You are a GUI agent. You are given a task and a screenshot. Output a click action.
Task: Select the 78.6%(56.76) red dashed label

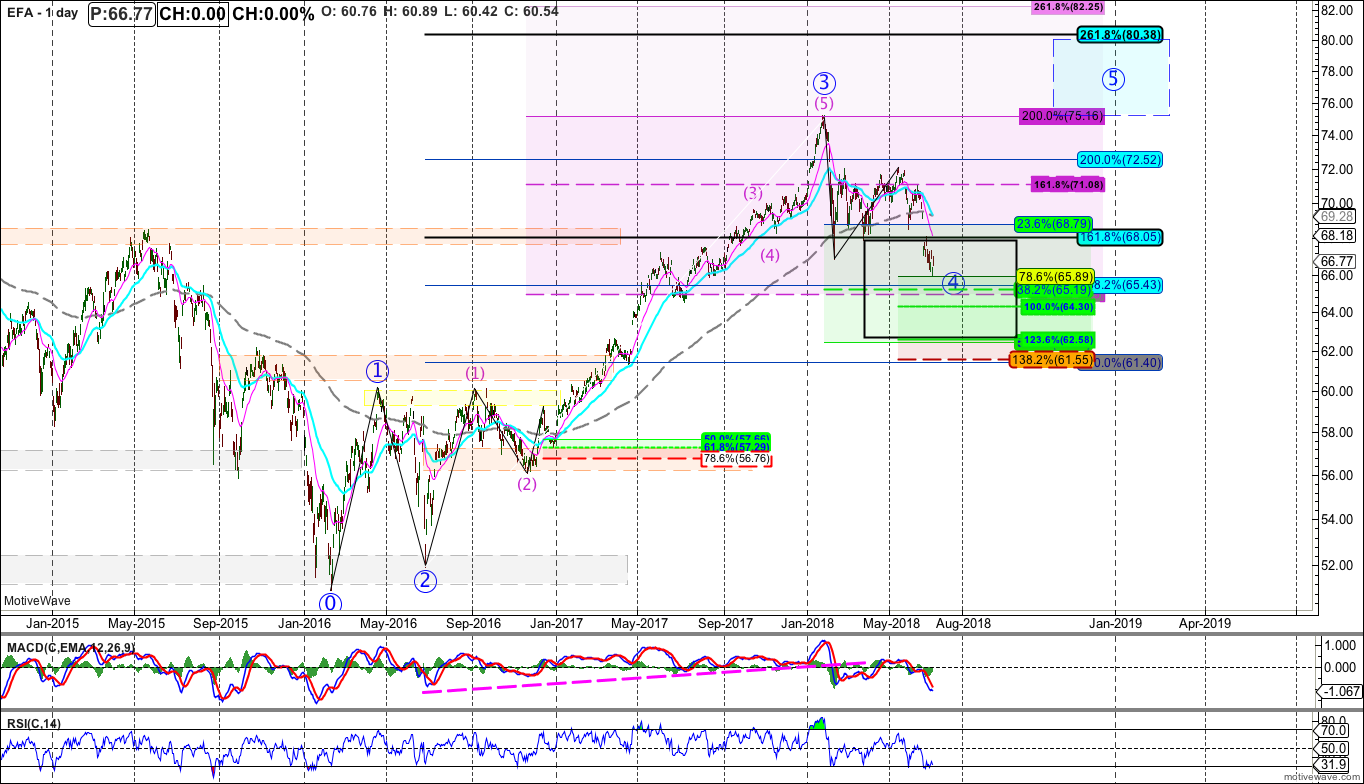coord(736,459)
